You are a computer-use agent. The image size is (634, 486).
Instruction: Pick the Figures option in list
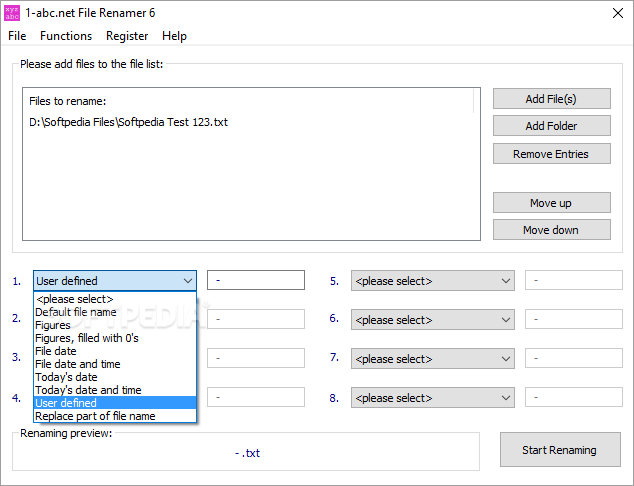[115, 325]
